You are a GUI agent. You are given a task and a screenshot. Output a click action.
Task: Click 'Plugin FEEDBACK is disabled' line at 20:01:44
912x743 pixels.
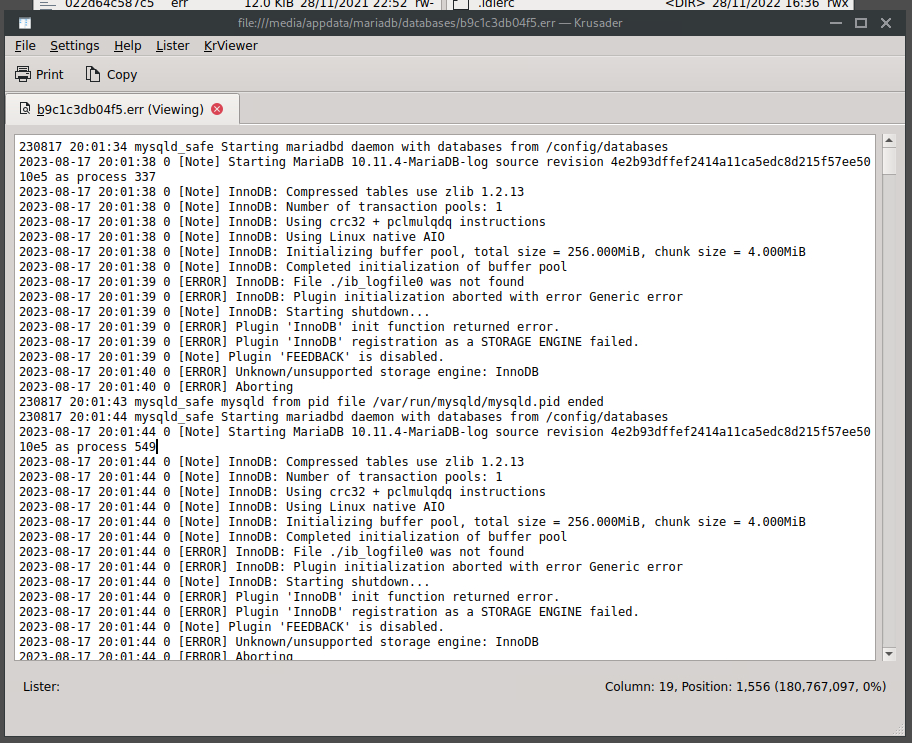[x=231, y=627]
